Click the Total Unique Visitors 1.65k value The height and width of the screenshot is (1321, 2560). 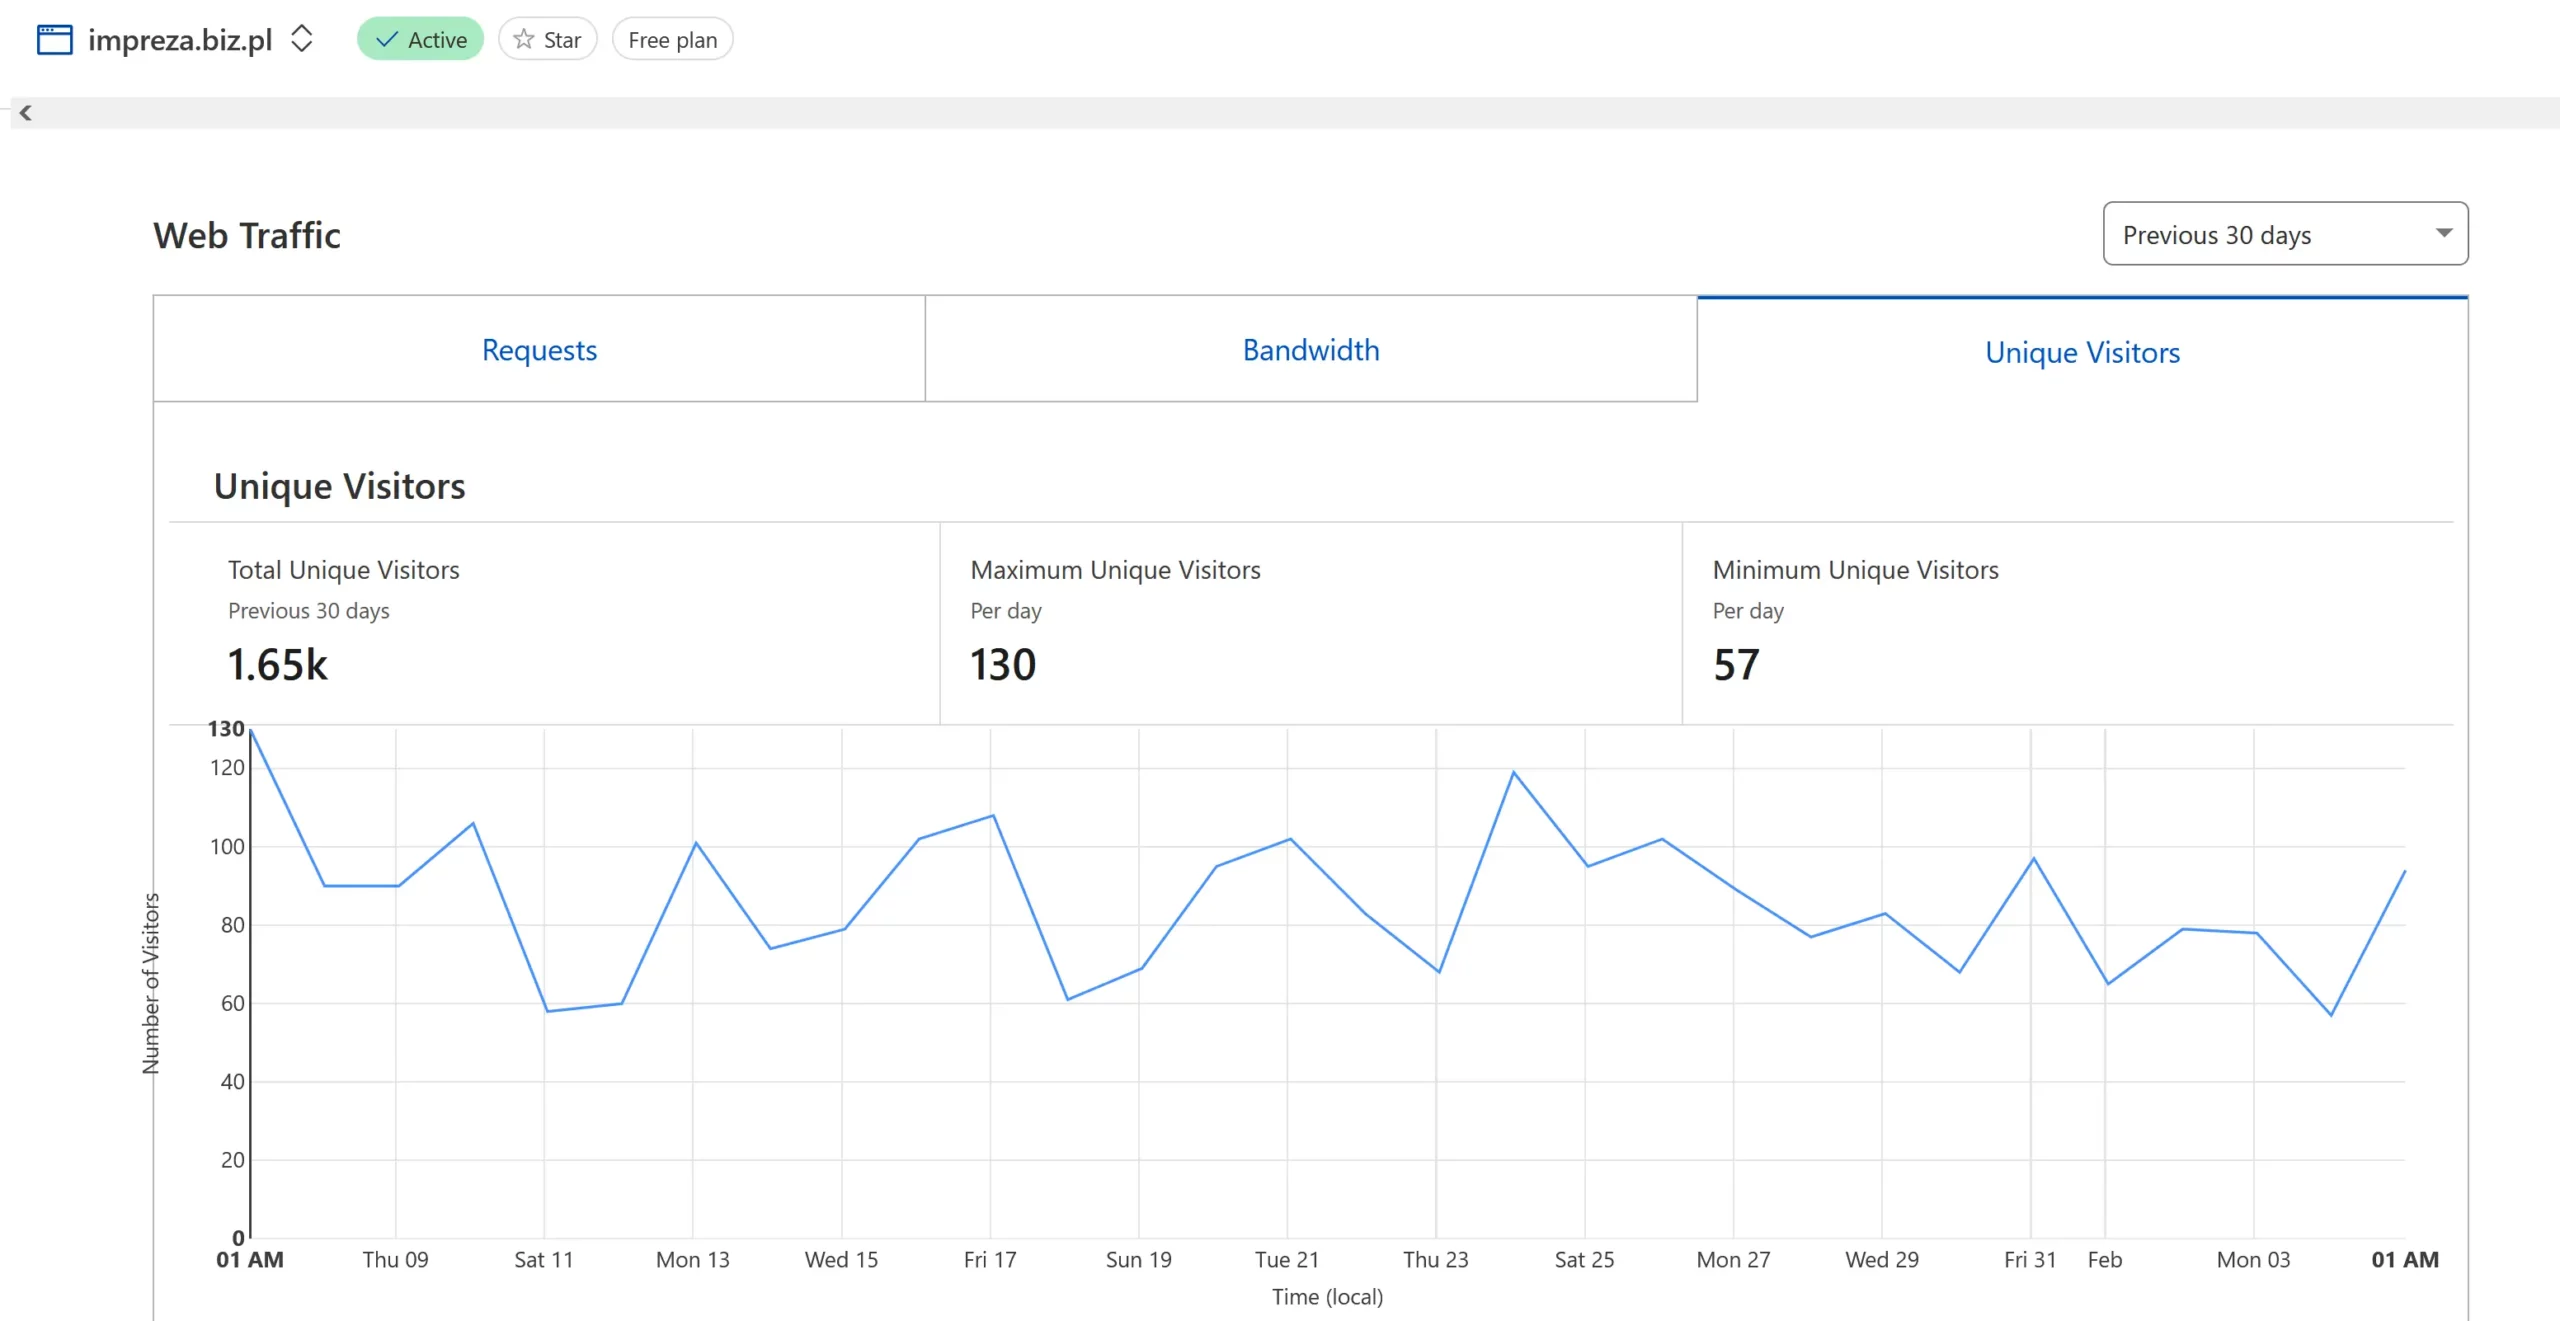coord(277,665)
